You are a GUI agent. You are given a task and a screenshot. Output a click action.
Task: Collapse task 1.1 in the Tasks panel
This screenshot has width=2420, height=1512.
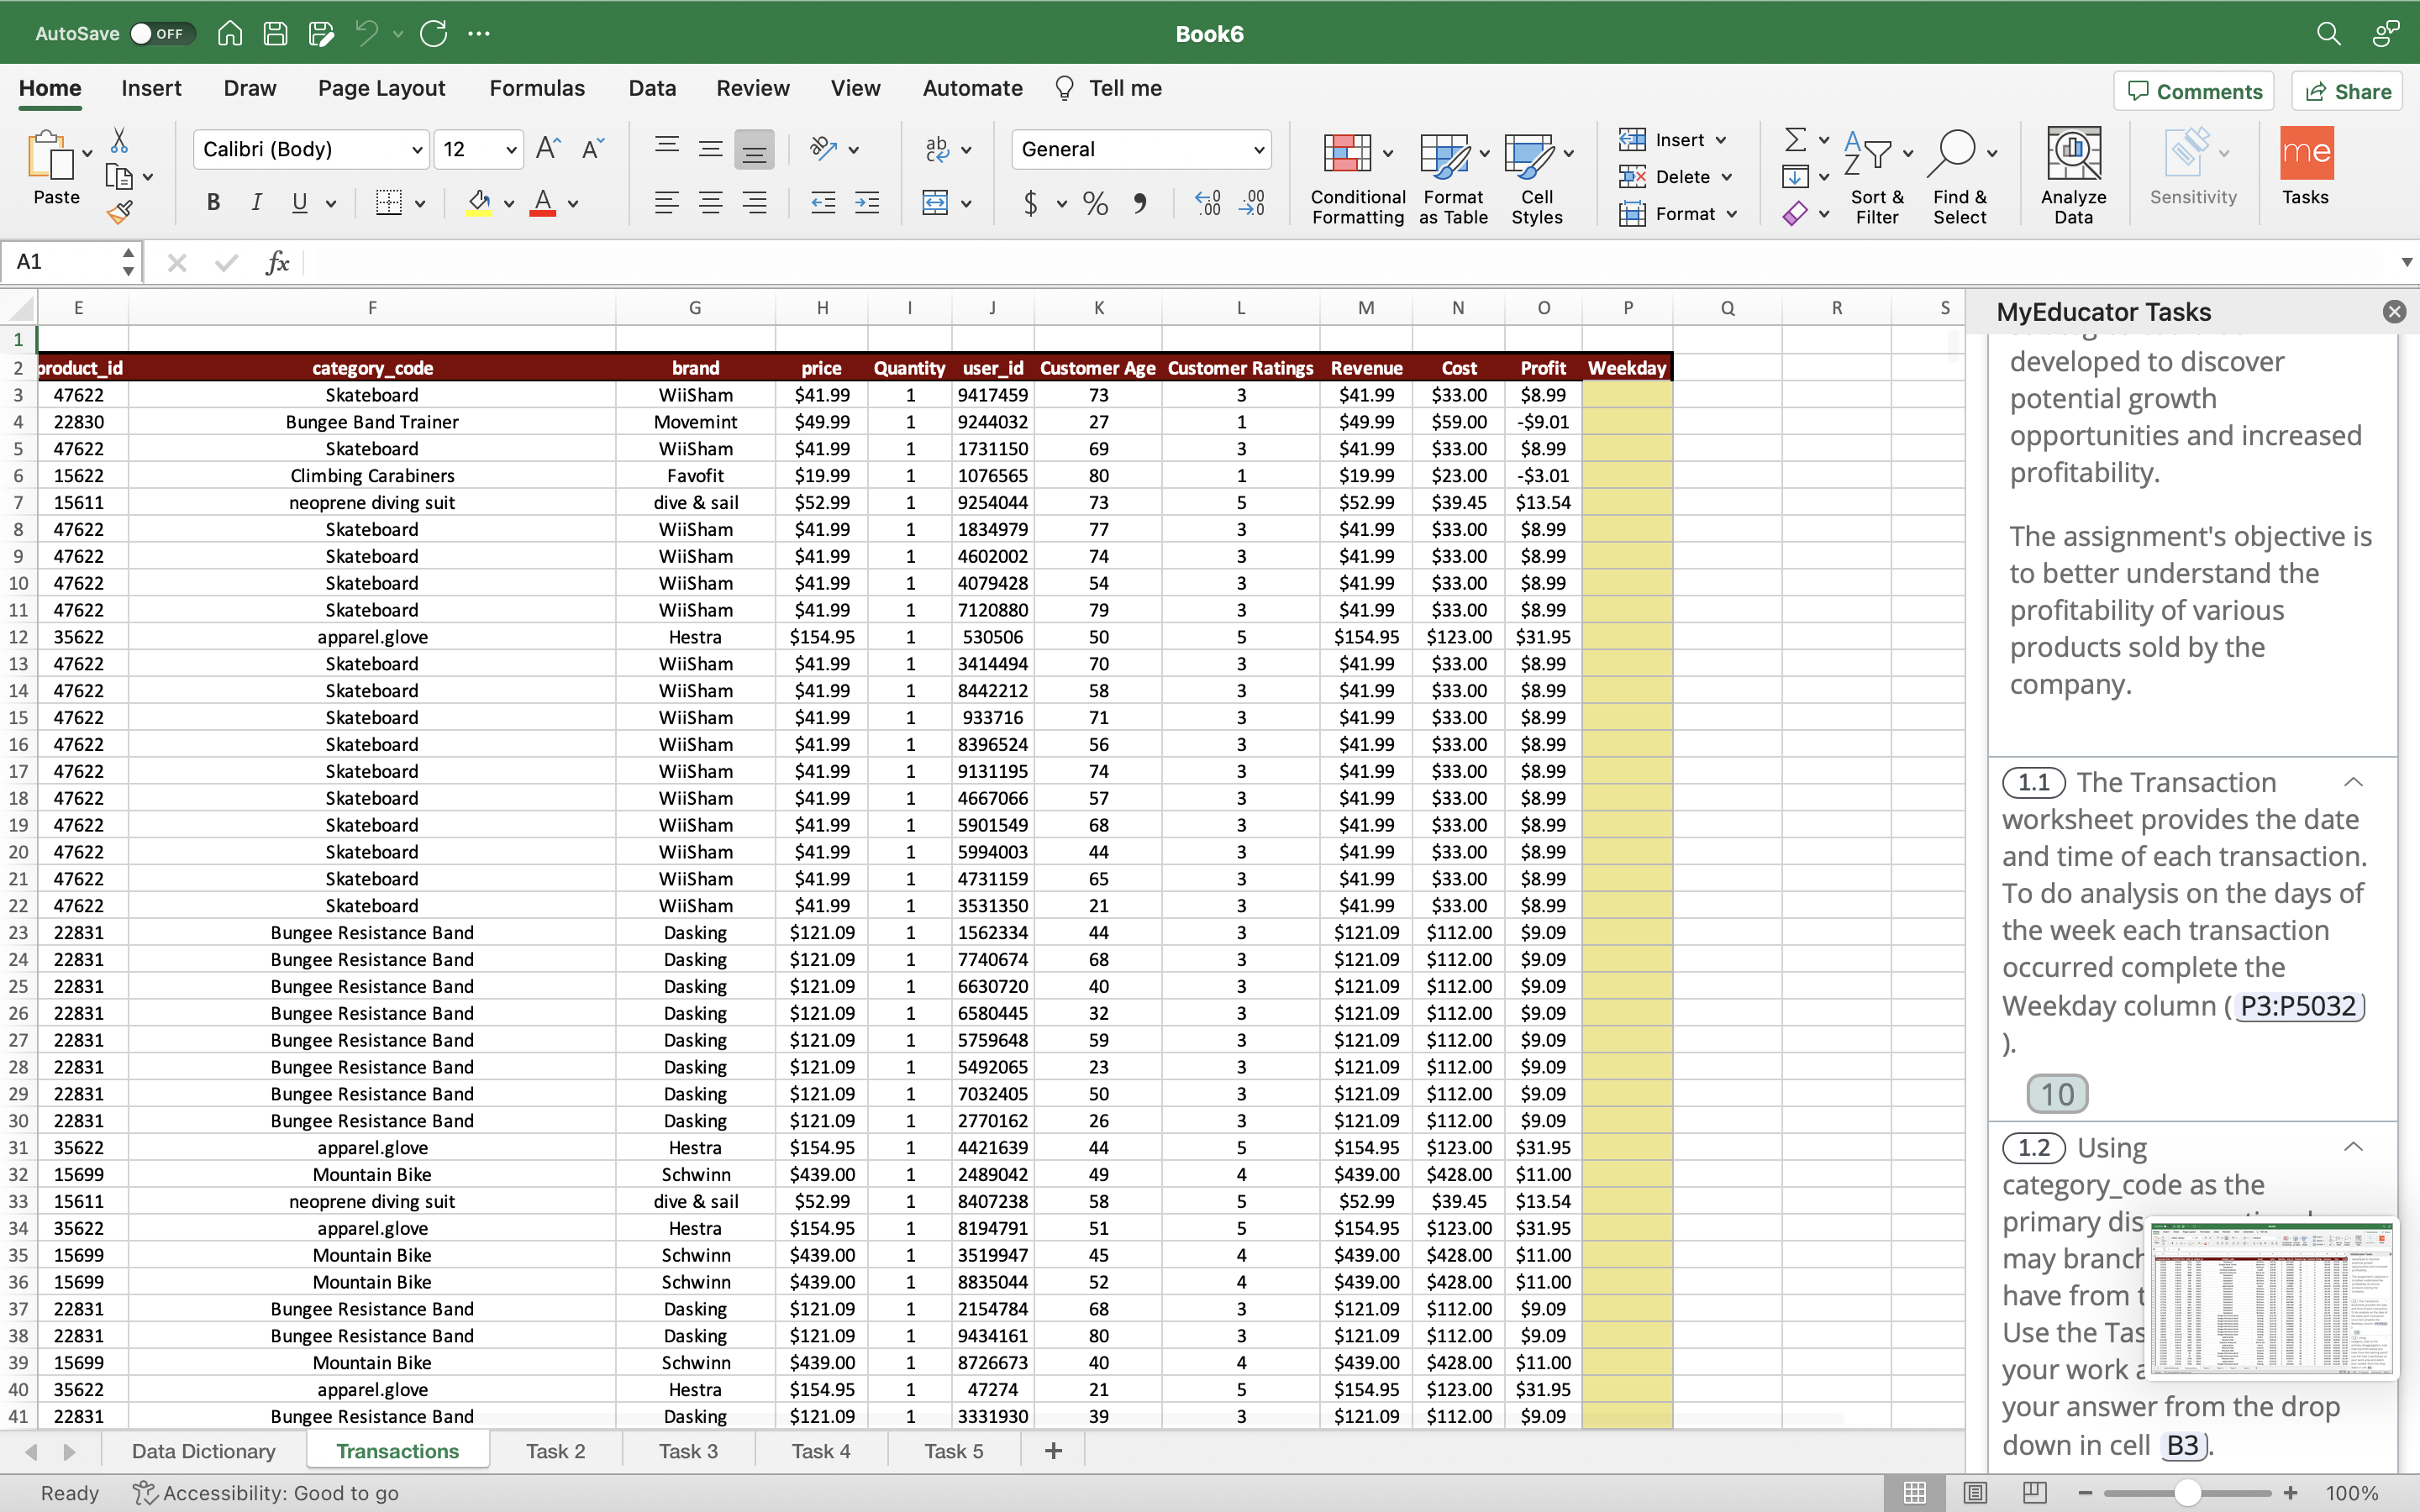[x=2353, y=783]
